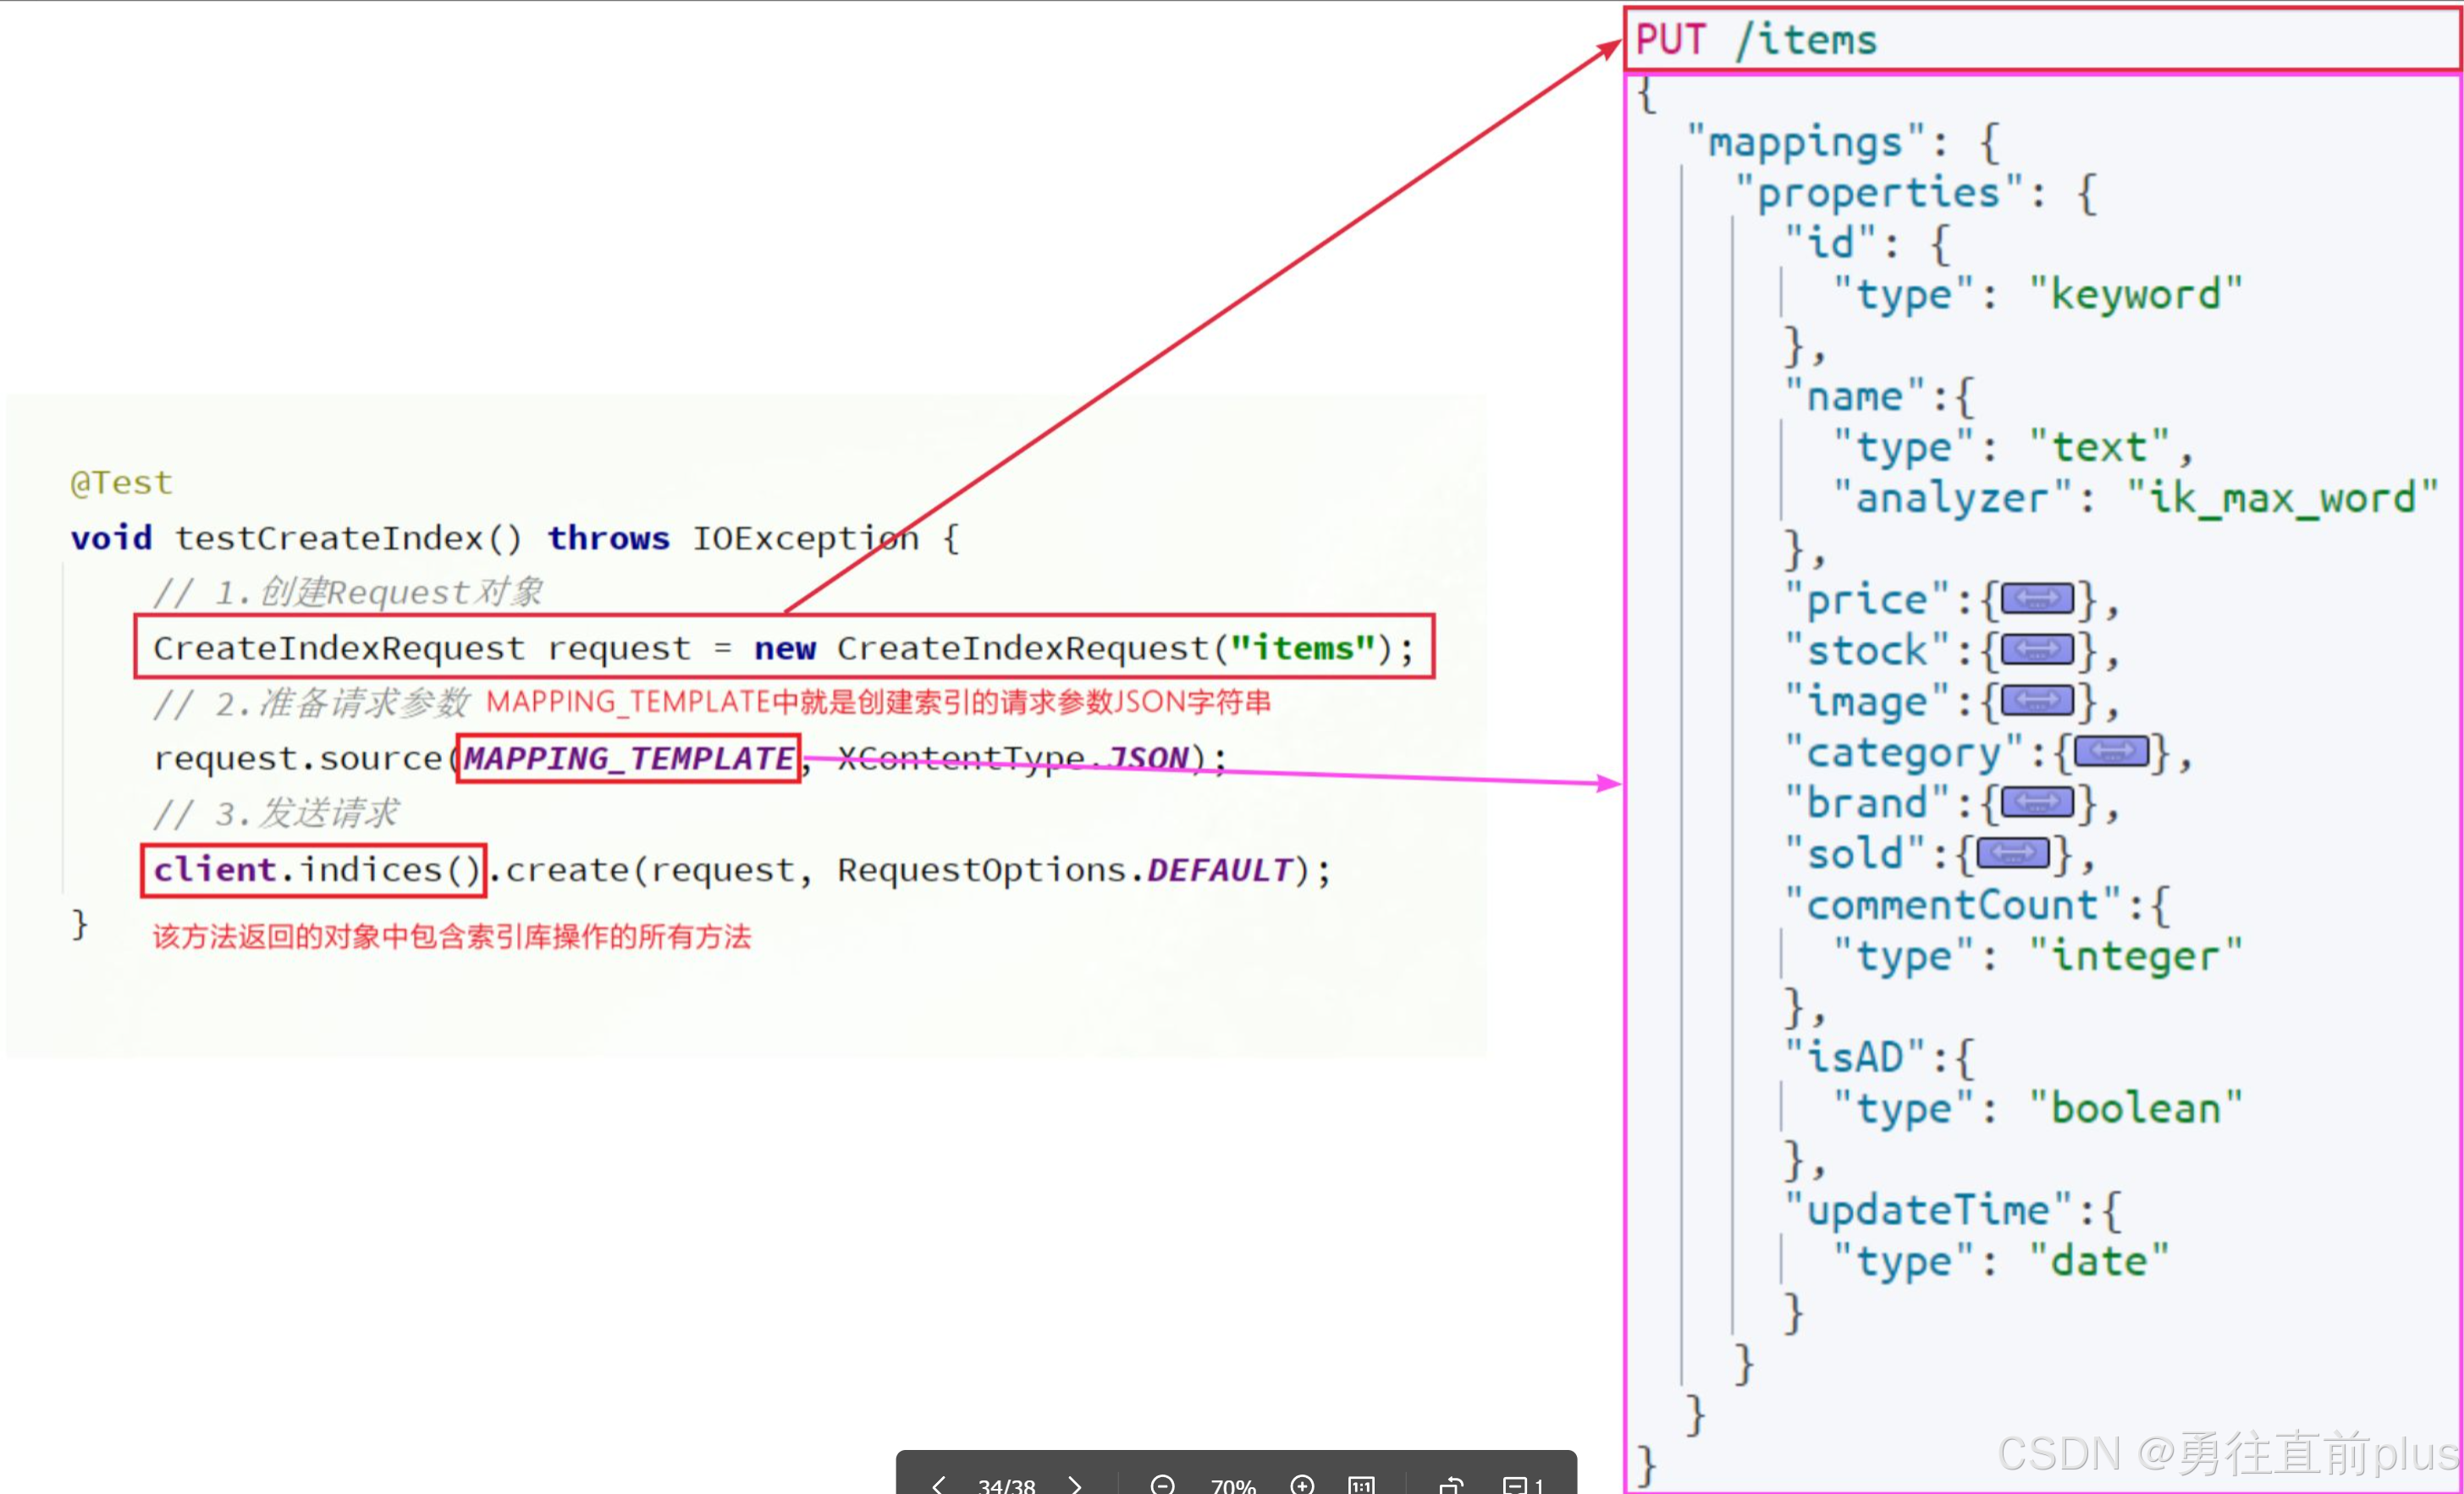Click the PUT /items request line
This screenshot has width=2464, height=1494.
[1757, 40]
